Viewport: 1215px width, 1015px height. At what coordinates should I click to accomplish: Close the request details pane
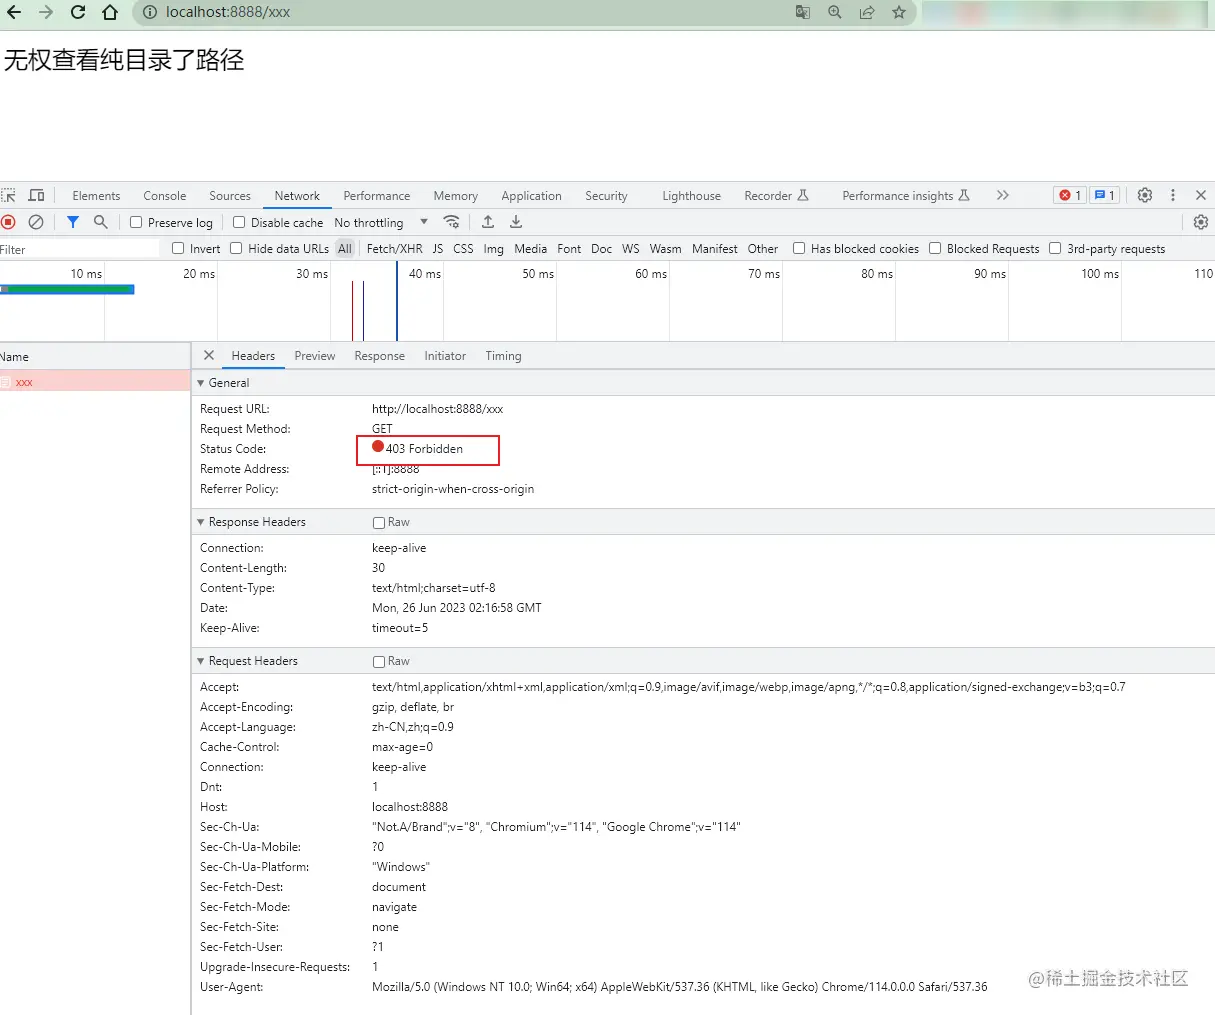(x=209, y=355)
